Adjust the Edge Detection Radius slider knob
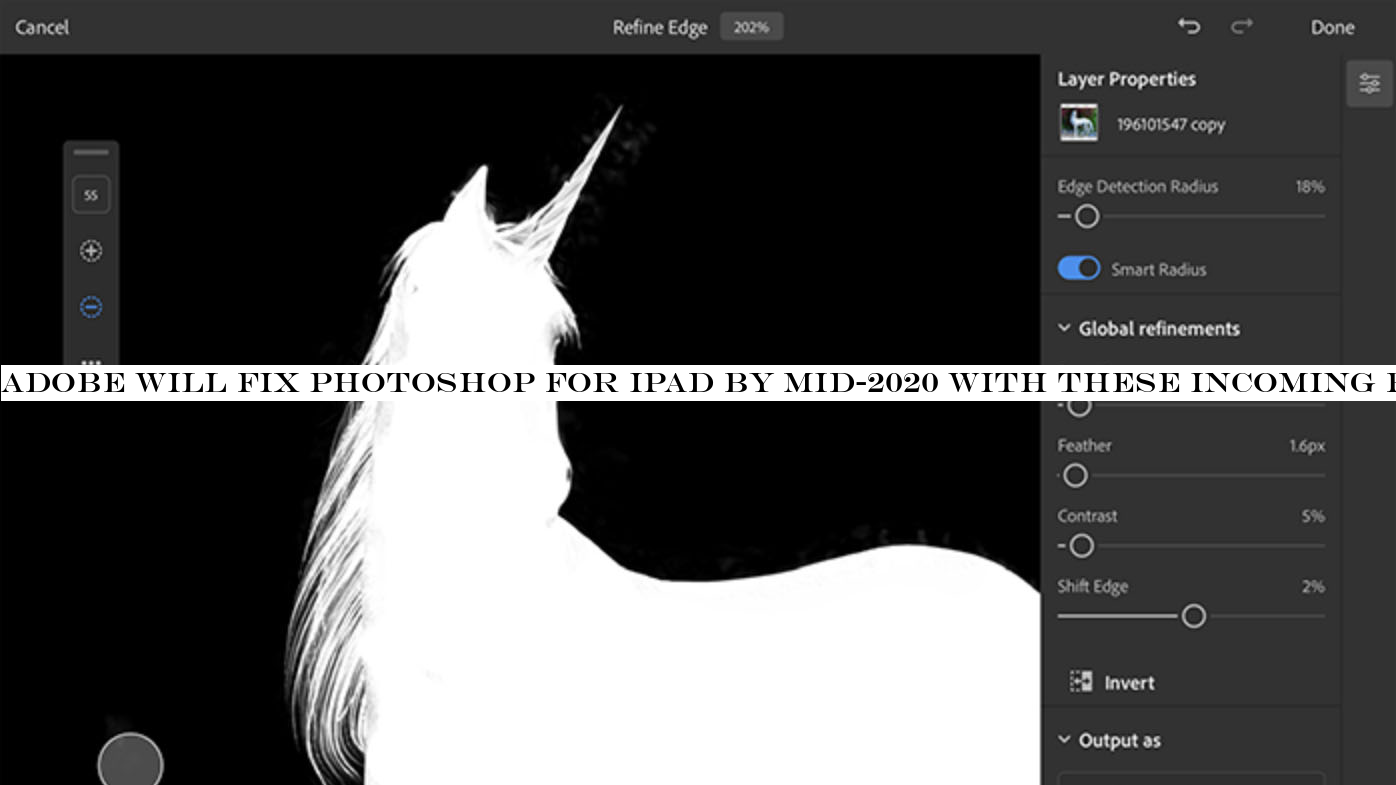Viewport: 1396px width, 785px height. click(x=1087, y=216)
